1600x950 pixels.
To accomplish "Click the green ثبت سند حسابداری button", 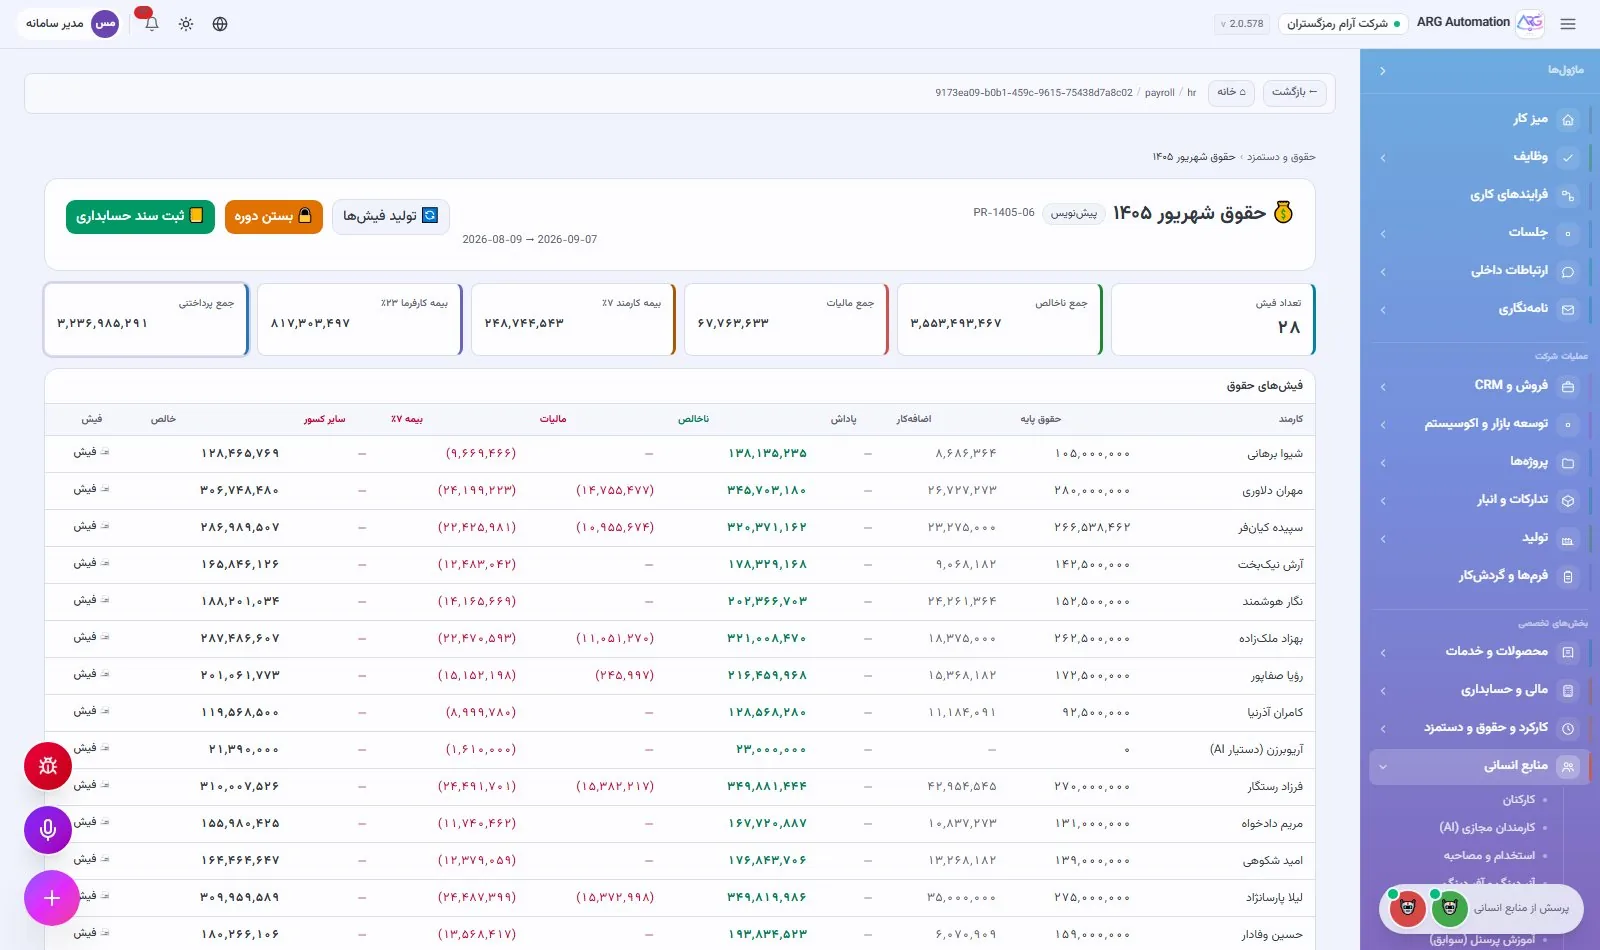I will coord(140,216).
